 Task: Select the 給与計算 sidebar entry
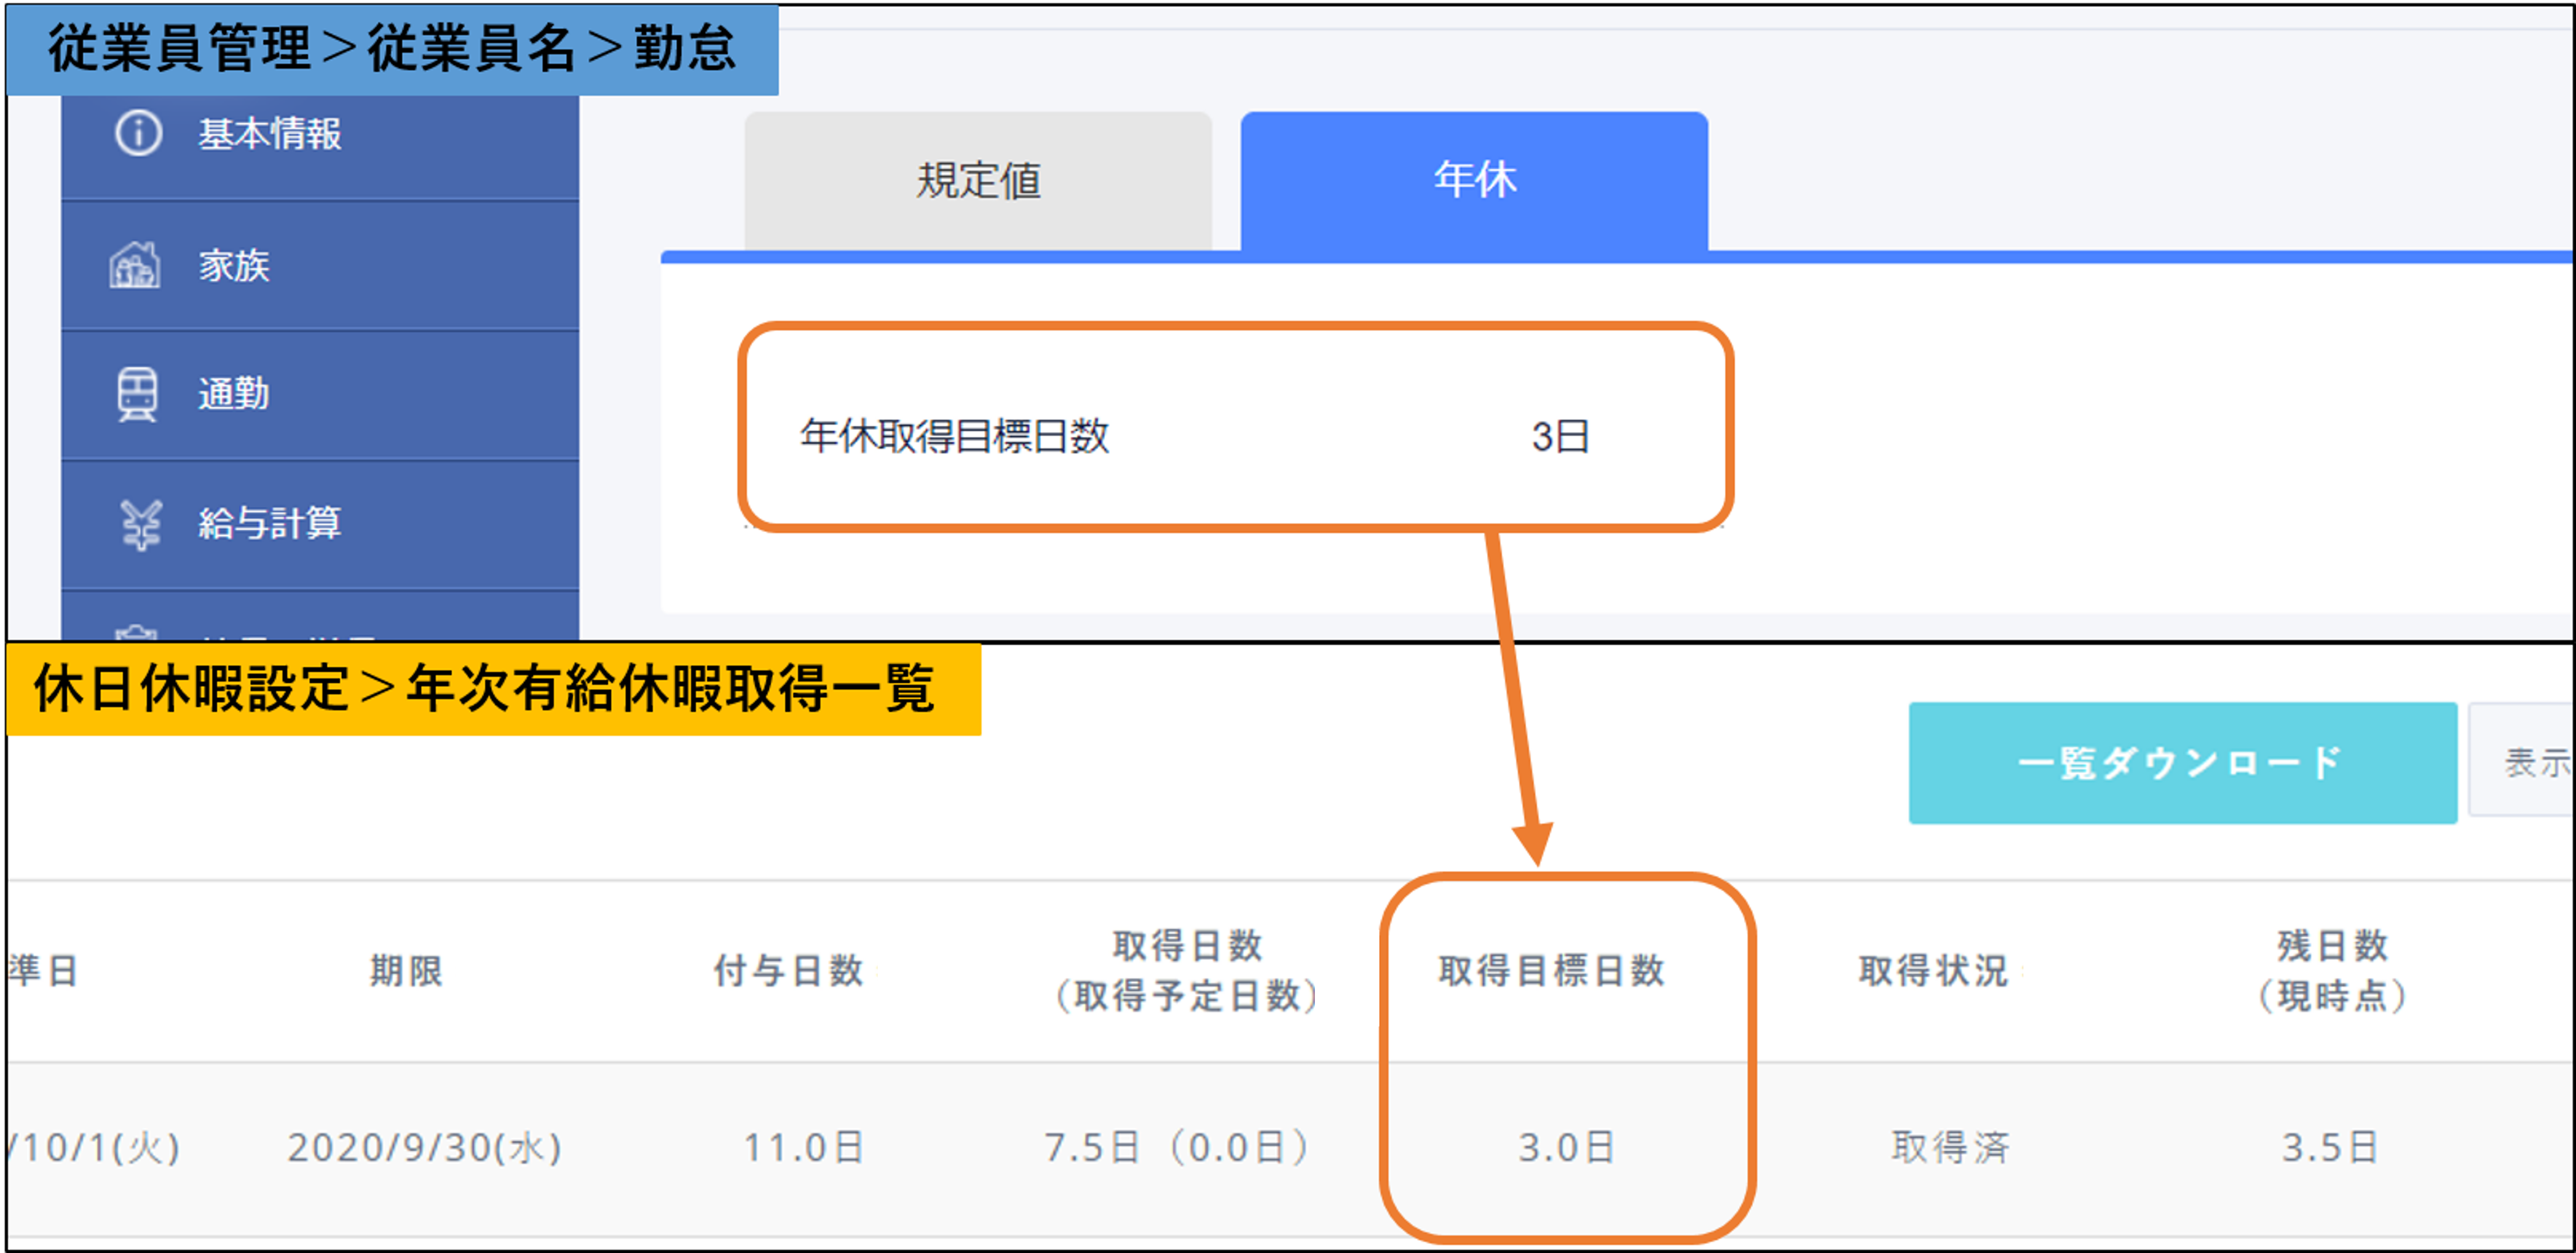270,524
